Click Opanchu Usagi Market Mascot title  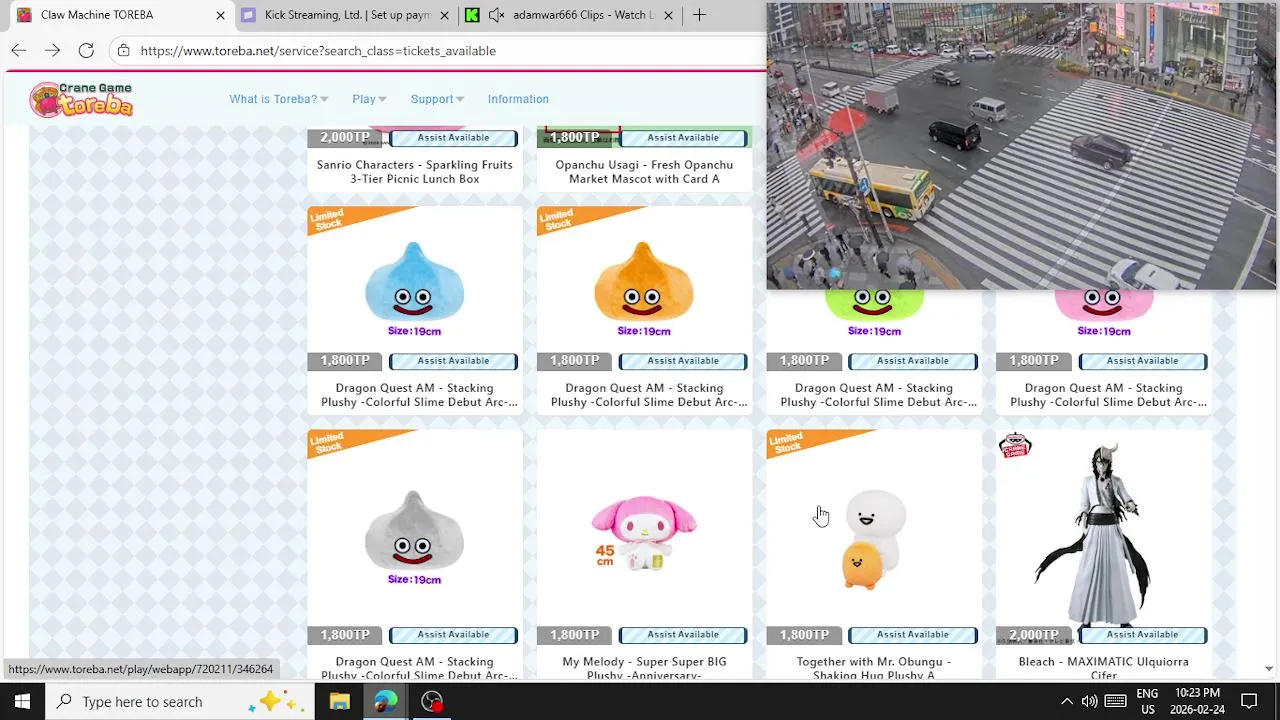click(644, 172)
